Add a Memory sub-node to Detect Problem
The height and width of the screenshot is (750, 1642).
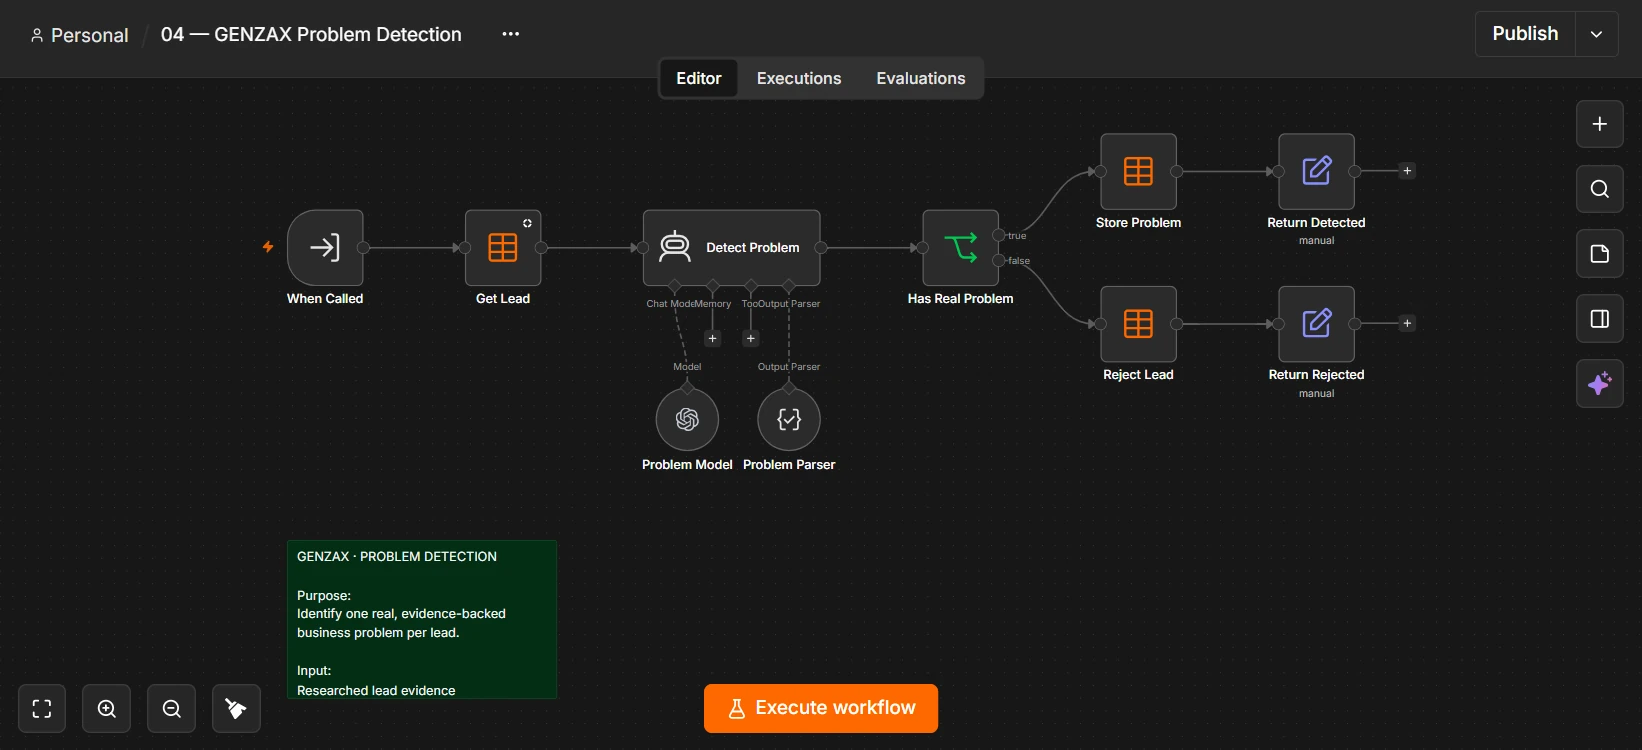[x=713, y=339]
